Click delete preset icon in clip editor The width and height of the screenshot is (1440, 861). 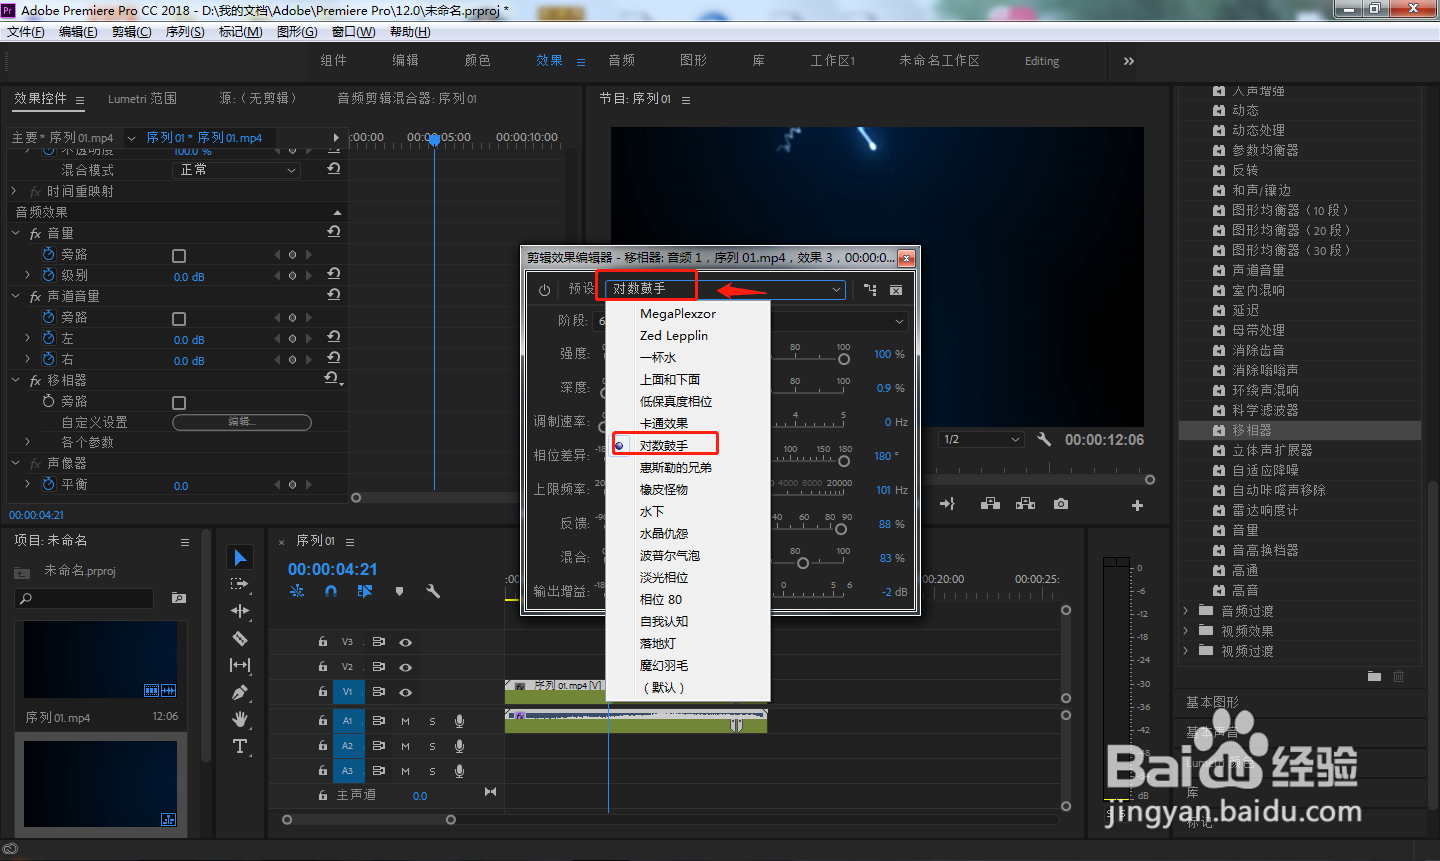[896, 290]
